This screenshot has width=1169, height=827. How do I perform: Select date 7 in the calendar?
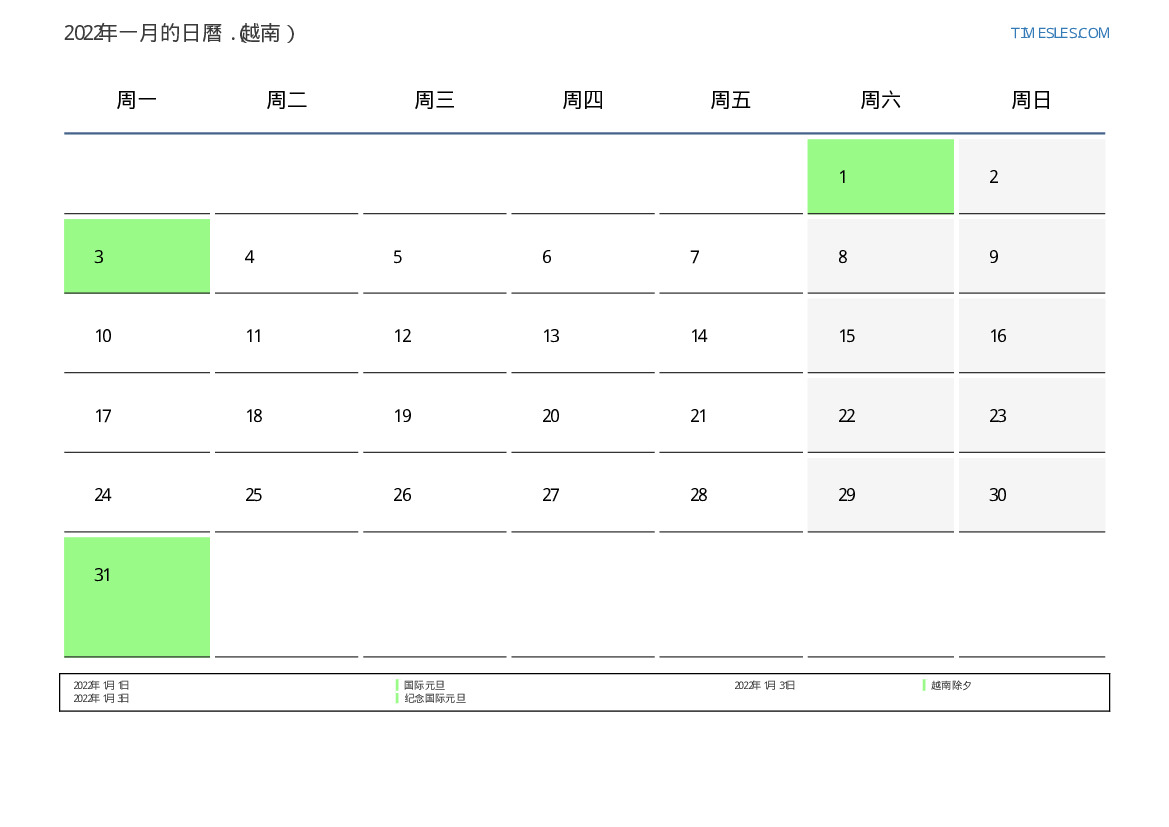tap(731, 256)
